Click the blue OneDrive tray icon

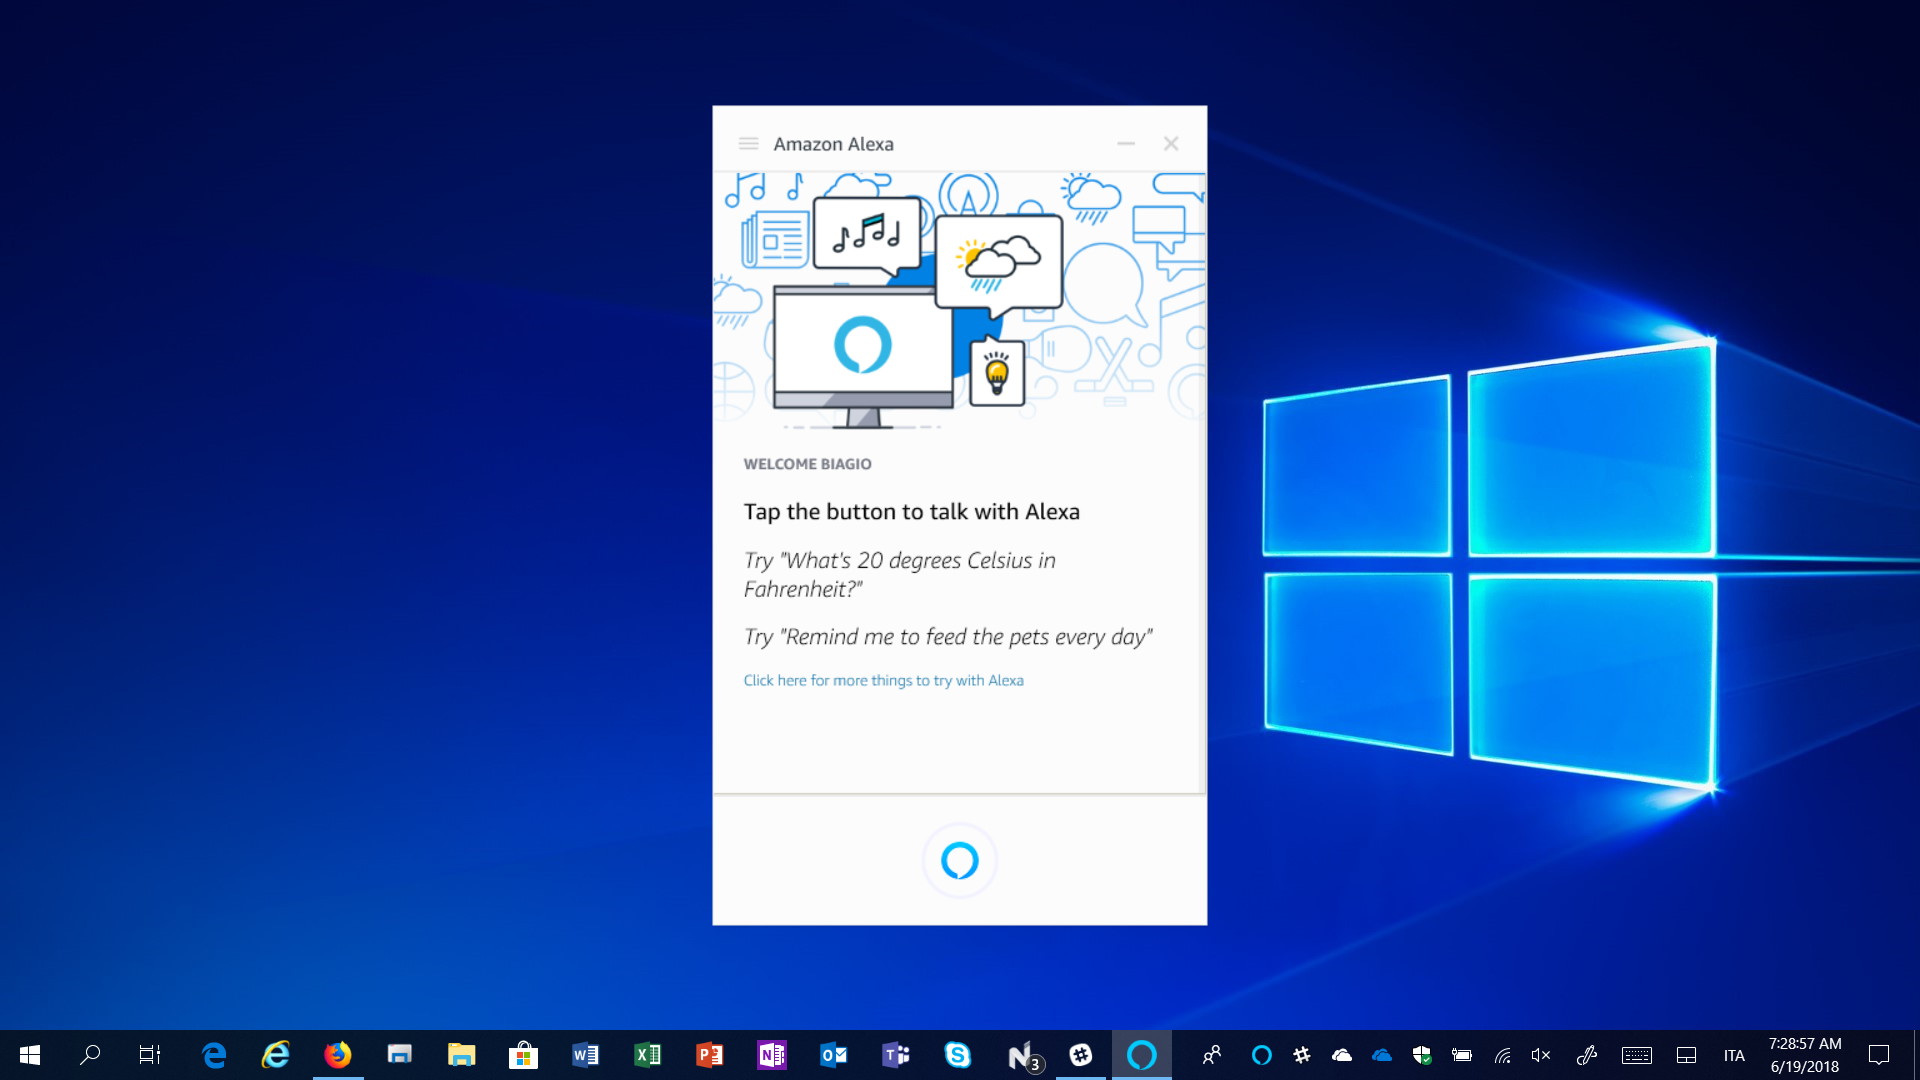click(1382, 1055)
